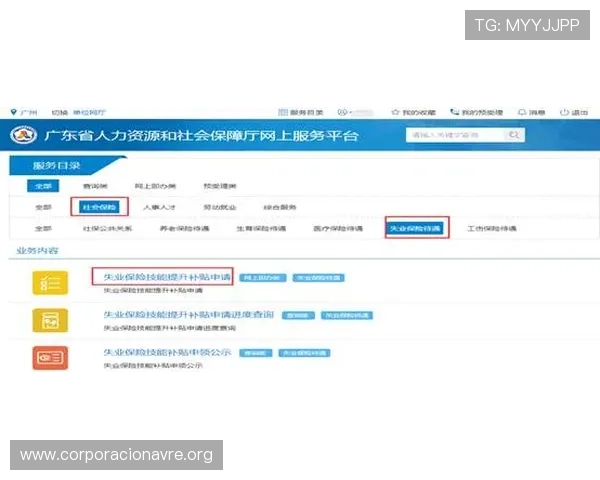Select the 查询类 tab

pyautogui.click(x=95, y=186)
